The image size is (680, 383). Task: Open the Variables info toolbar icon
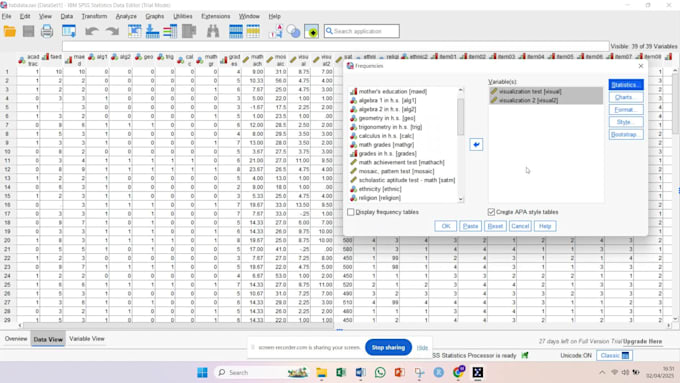170,31
